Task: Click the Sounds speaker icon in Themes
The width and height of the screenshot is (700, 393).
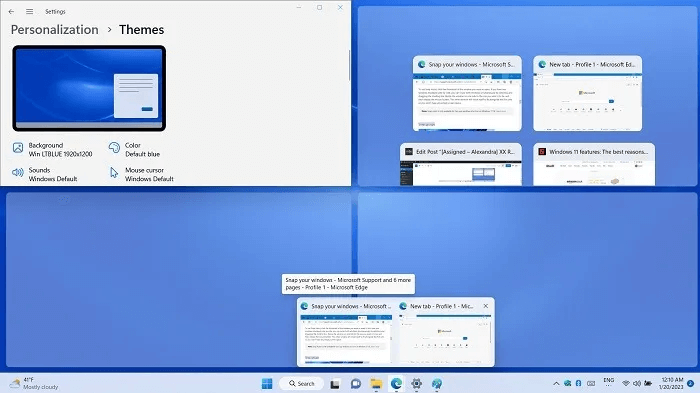Action: 18,172
